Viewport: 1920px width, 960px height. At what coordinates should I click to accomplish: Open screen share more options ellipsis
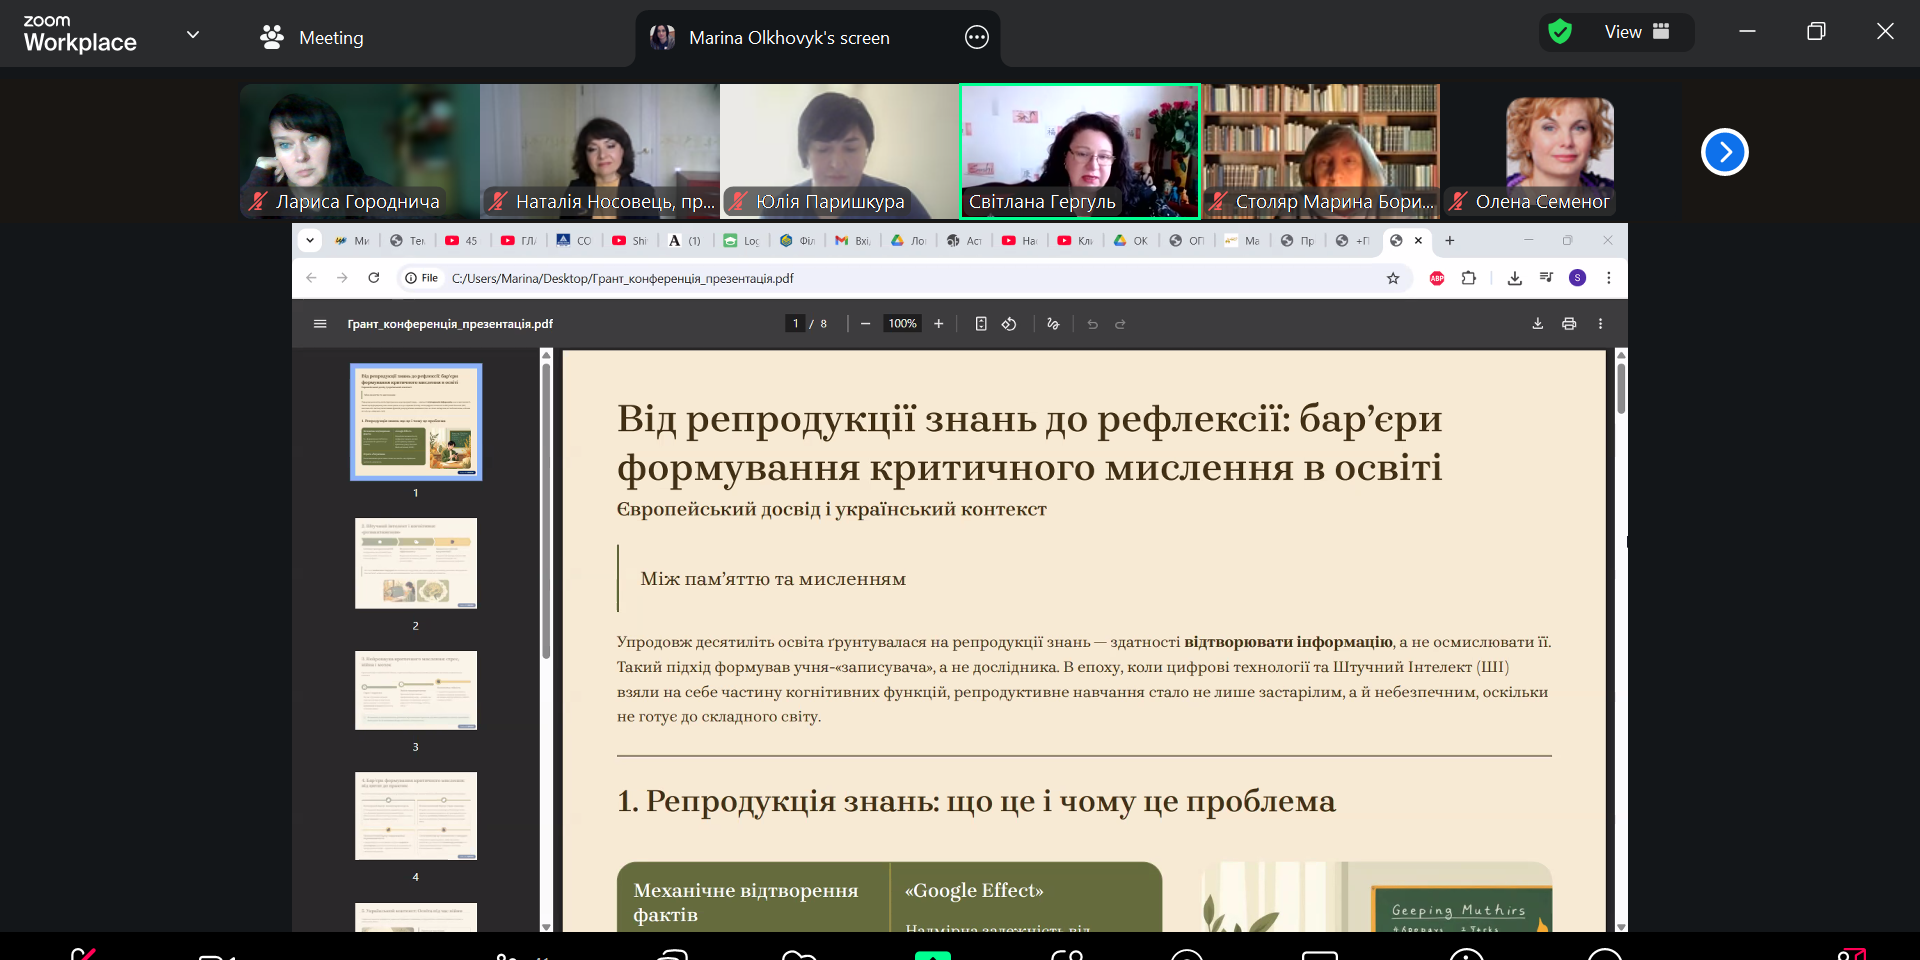click(x=976, y=38)
